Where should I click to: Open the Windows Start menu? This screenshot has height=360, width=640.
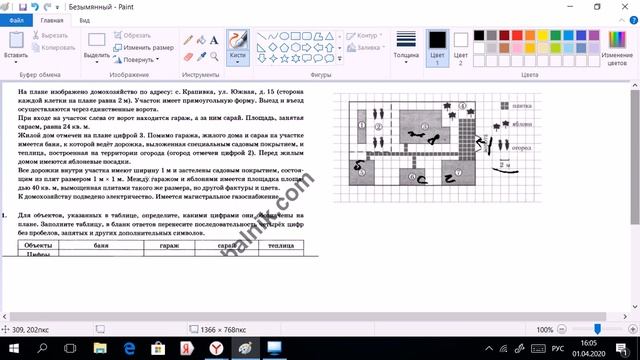[14, 349]
